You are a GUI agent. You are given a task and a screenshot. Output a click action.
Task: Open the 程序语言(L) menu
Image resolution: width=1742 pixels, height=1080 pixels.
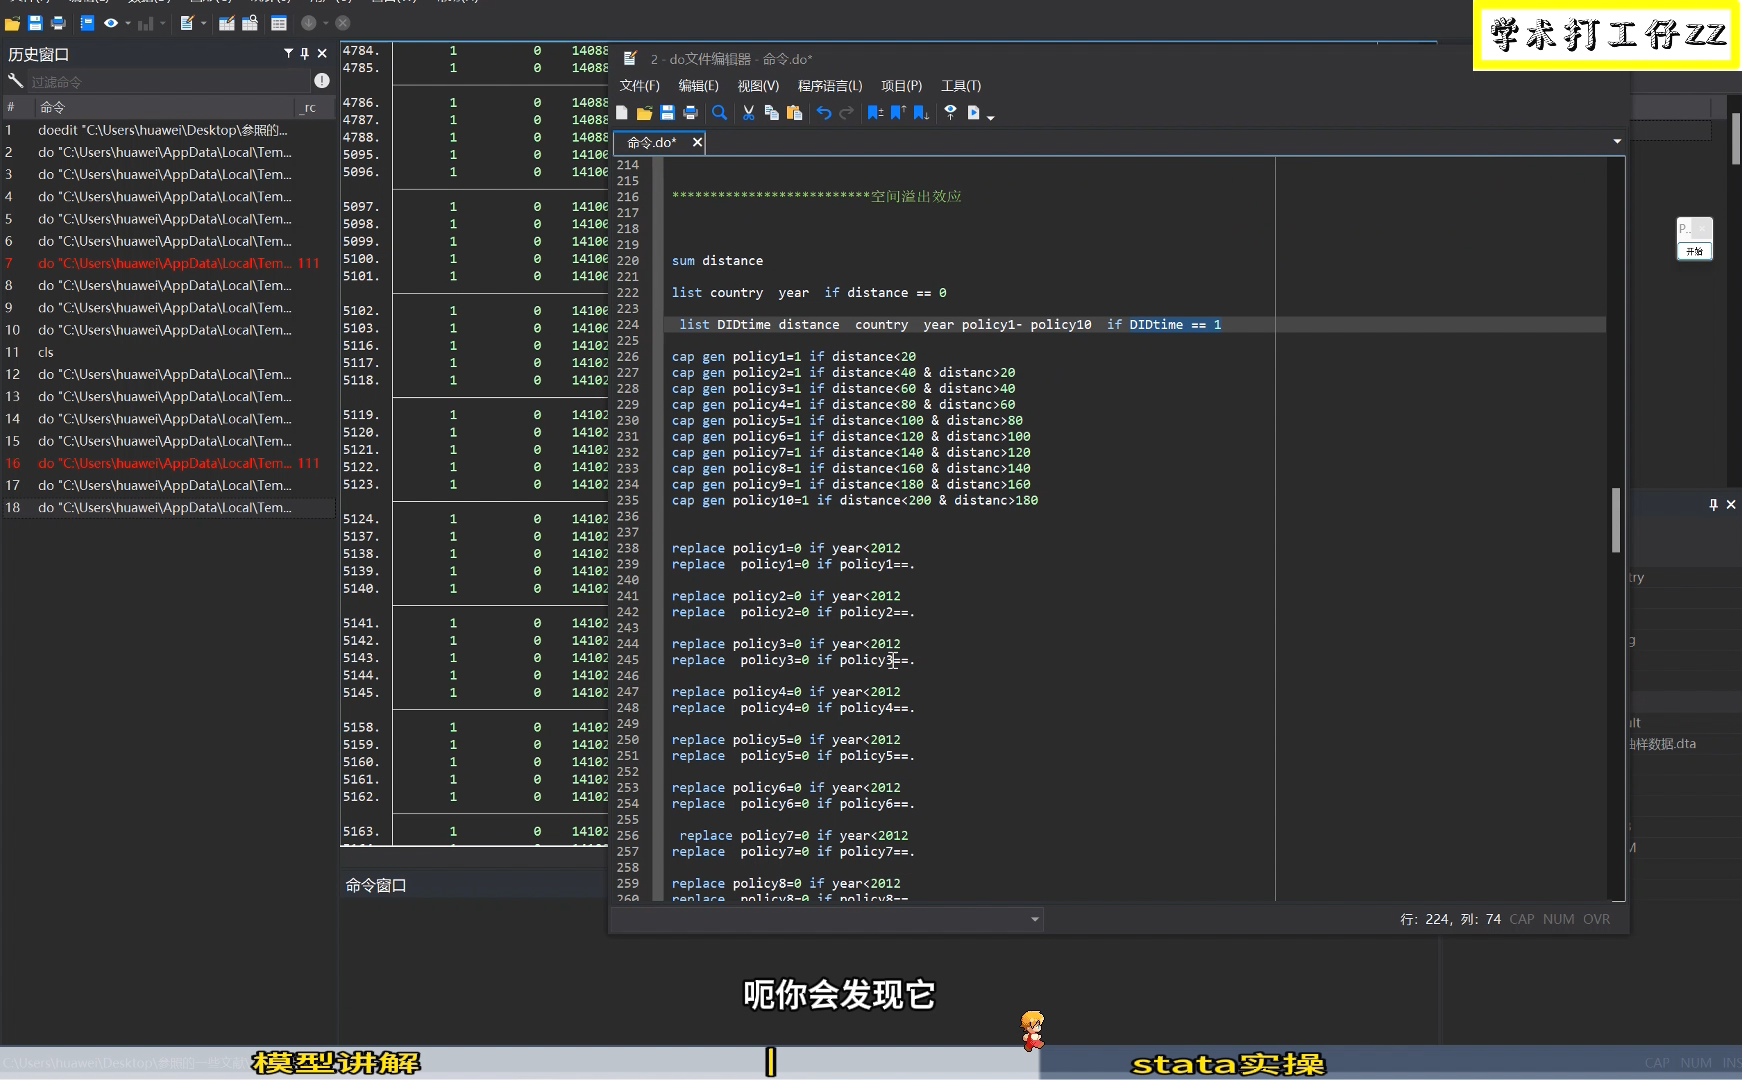(829, 86)
